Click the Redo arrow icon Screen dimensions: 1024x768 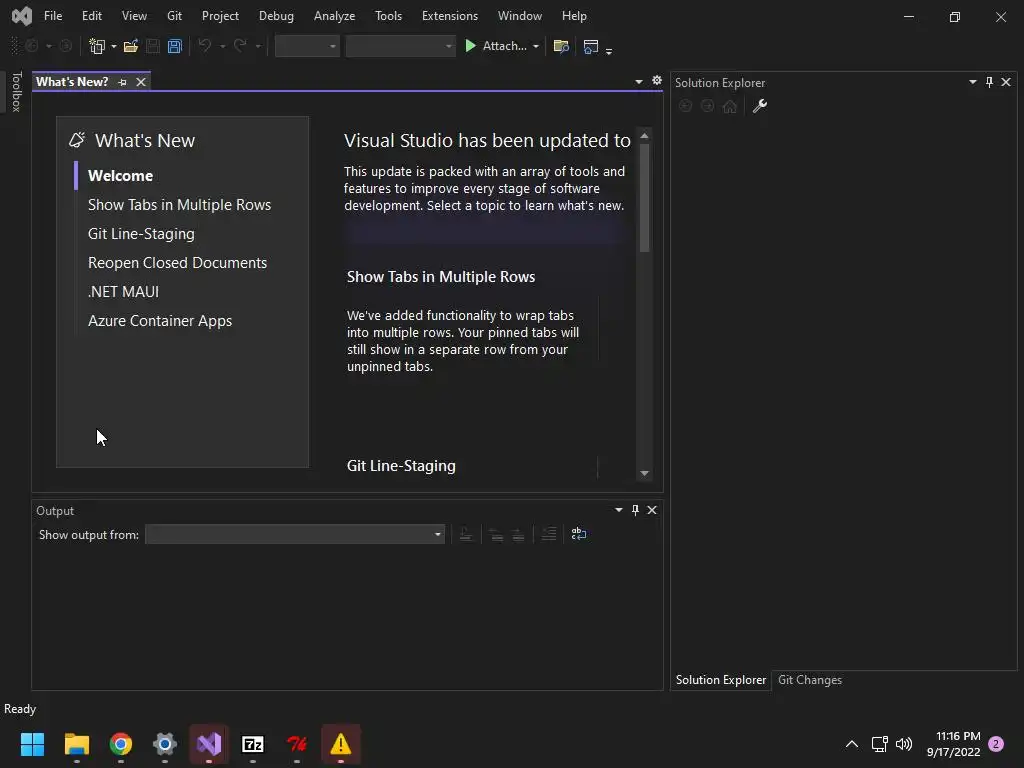[x=240, y=46]
